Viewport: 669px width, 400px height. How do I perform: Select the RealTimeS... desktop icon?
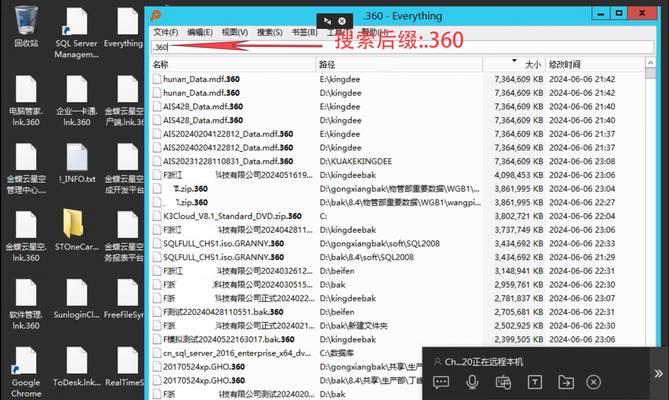[x=125, y=367]
